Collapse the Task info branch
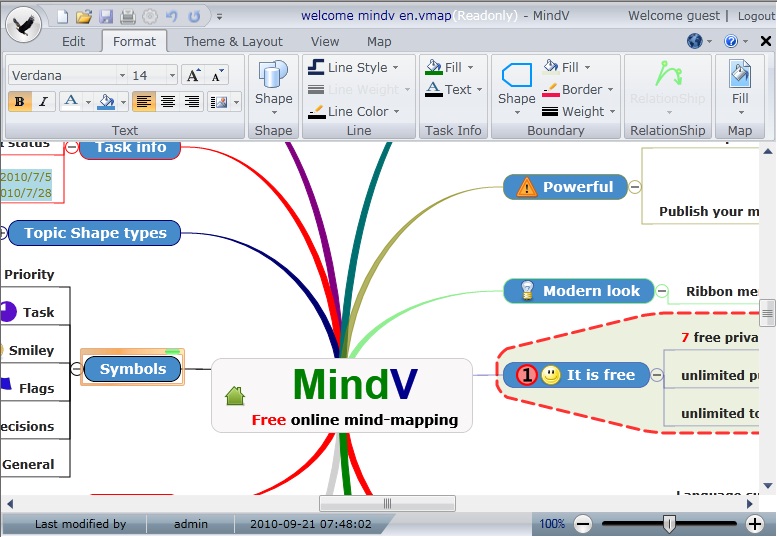The image size is (777, 537). tap(72, 147)
